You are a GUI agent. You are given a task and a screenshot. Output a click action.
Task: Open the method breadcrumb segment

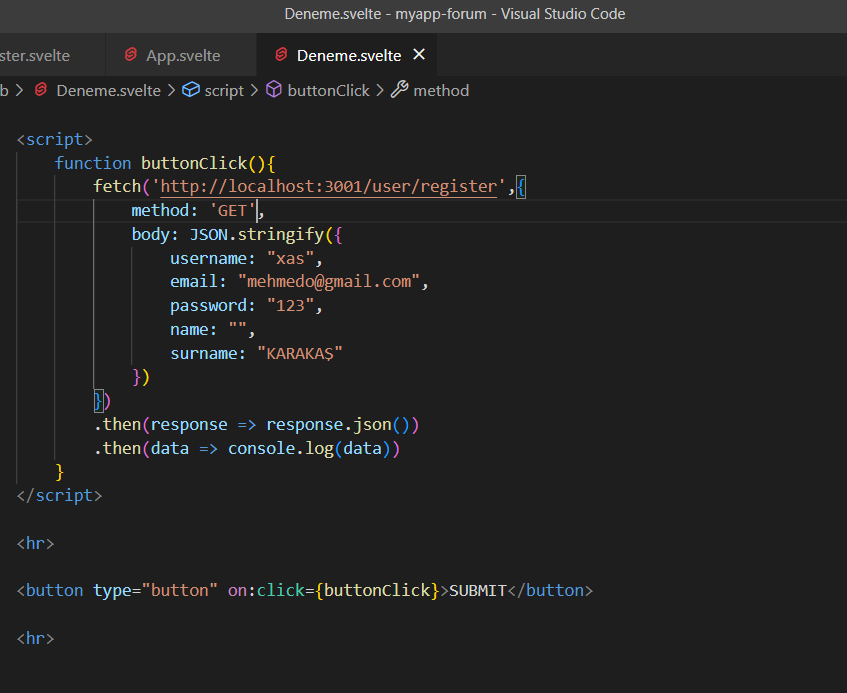pos(441,90)
